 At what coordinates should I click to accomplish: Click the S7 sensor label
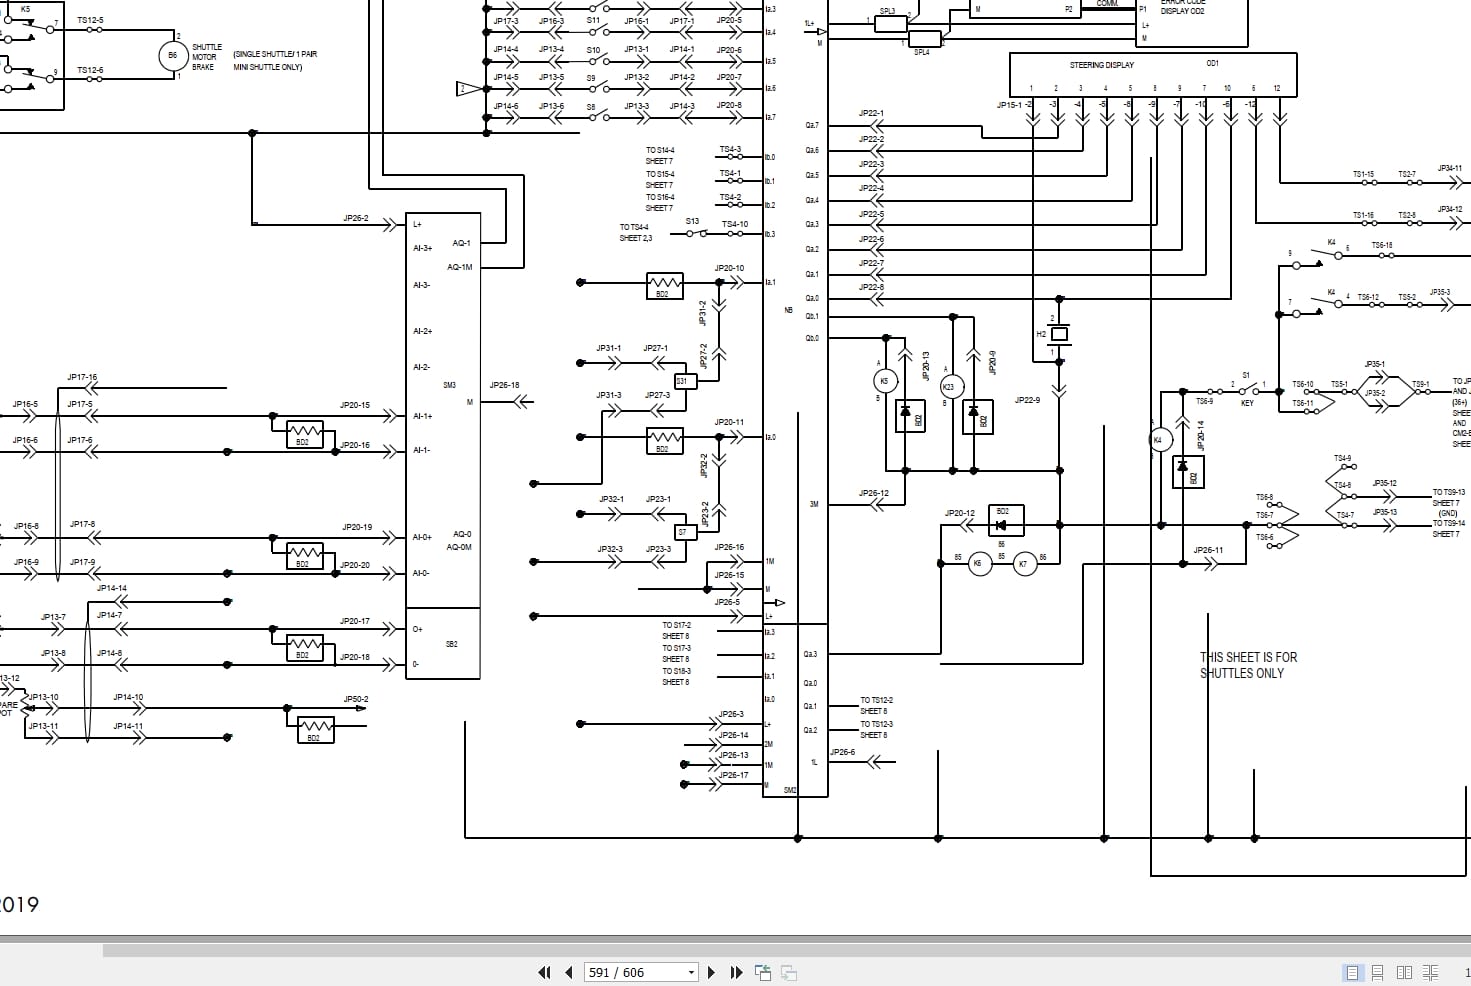pos(683,532)
